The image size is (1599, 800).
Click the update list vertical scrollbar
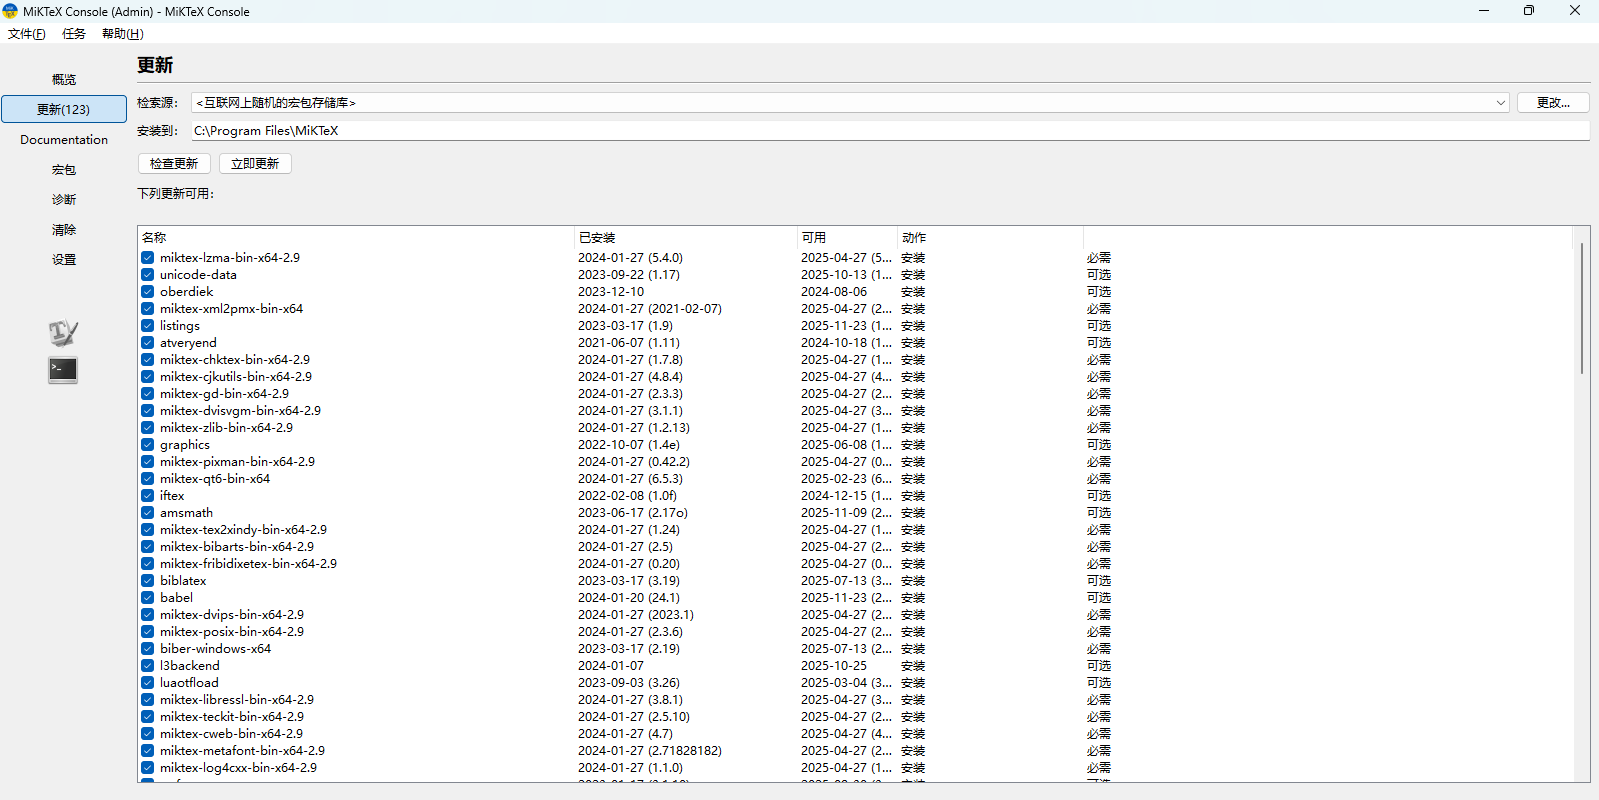(x=1581, y=310)
